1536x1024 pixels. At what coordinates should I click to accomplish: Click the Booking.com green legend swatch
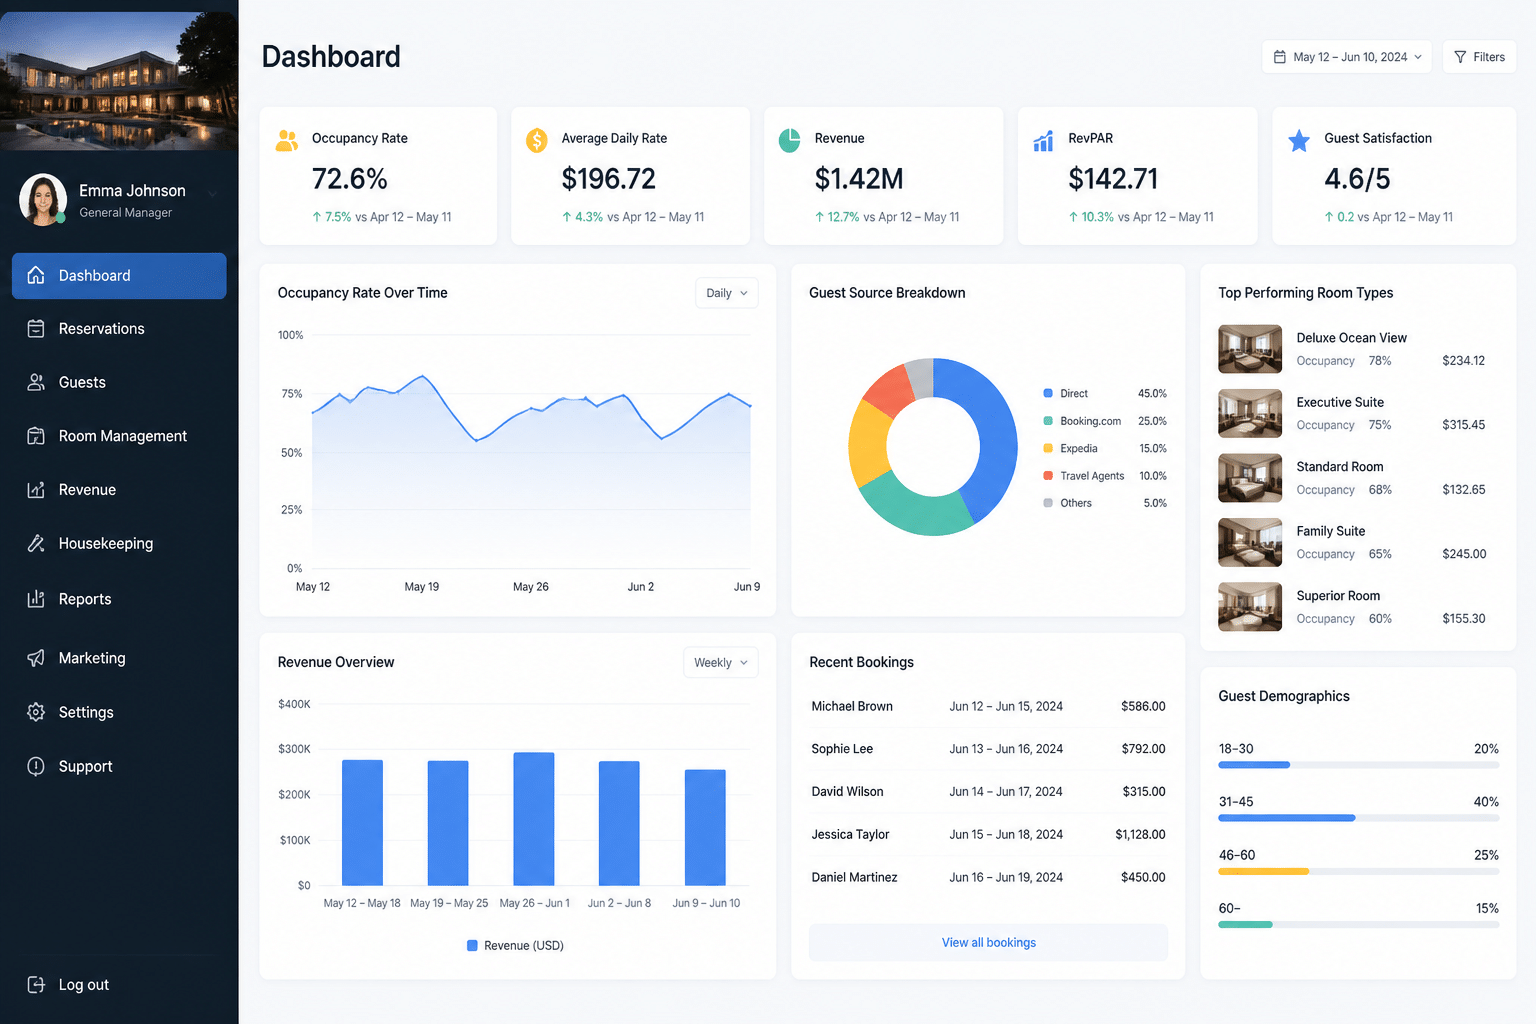1048,421
